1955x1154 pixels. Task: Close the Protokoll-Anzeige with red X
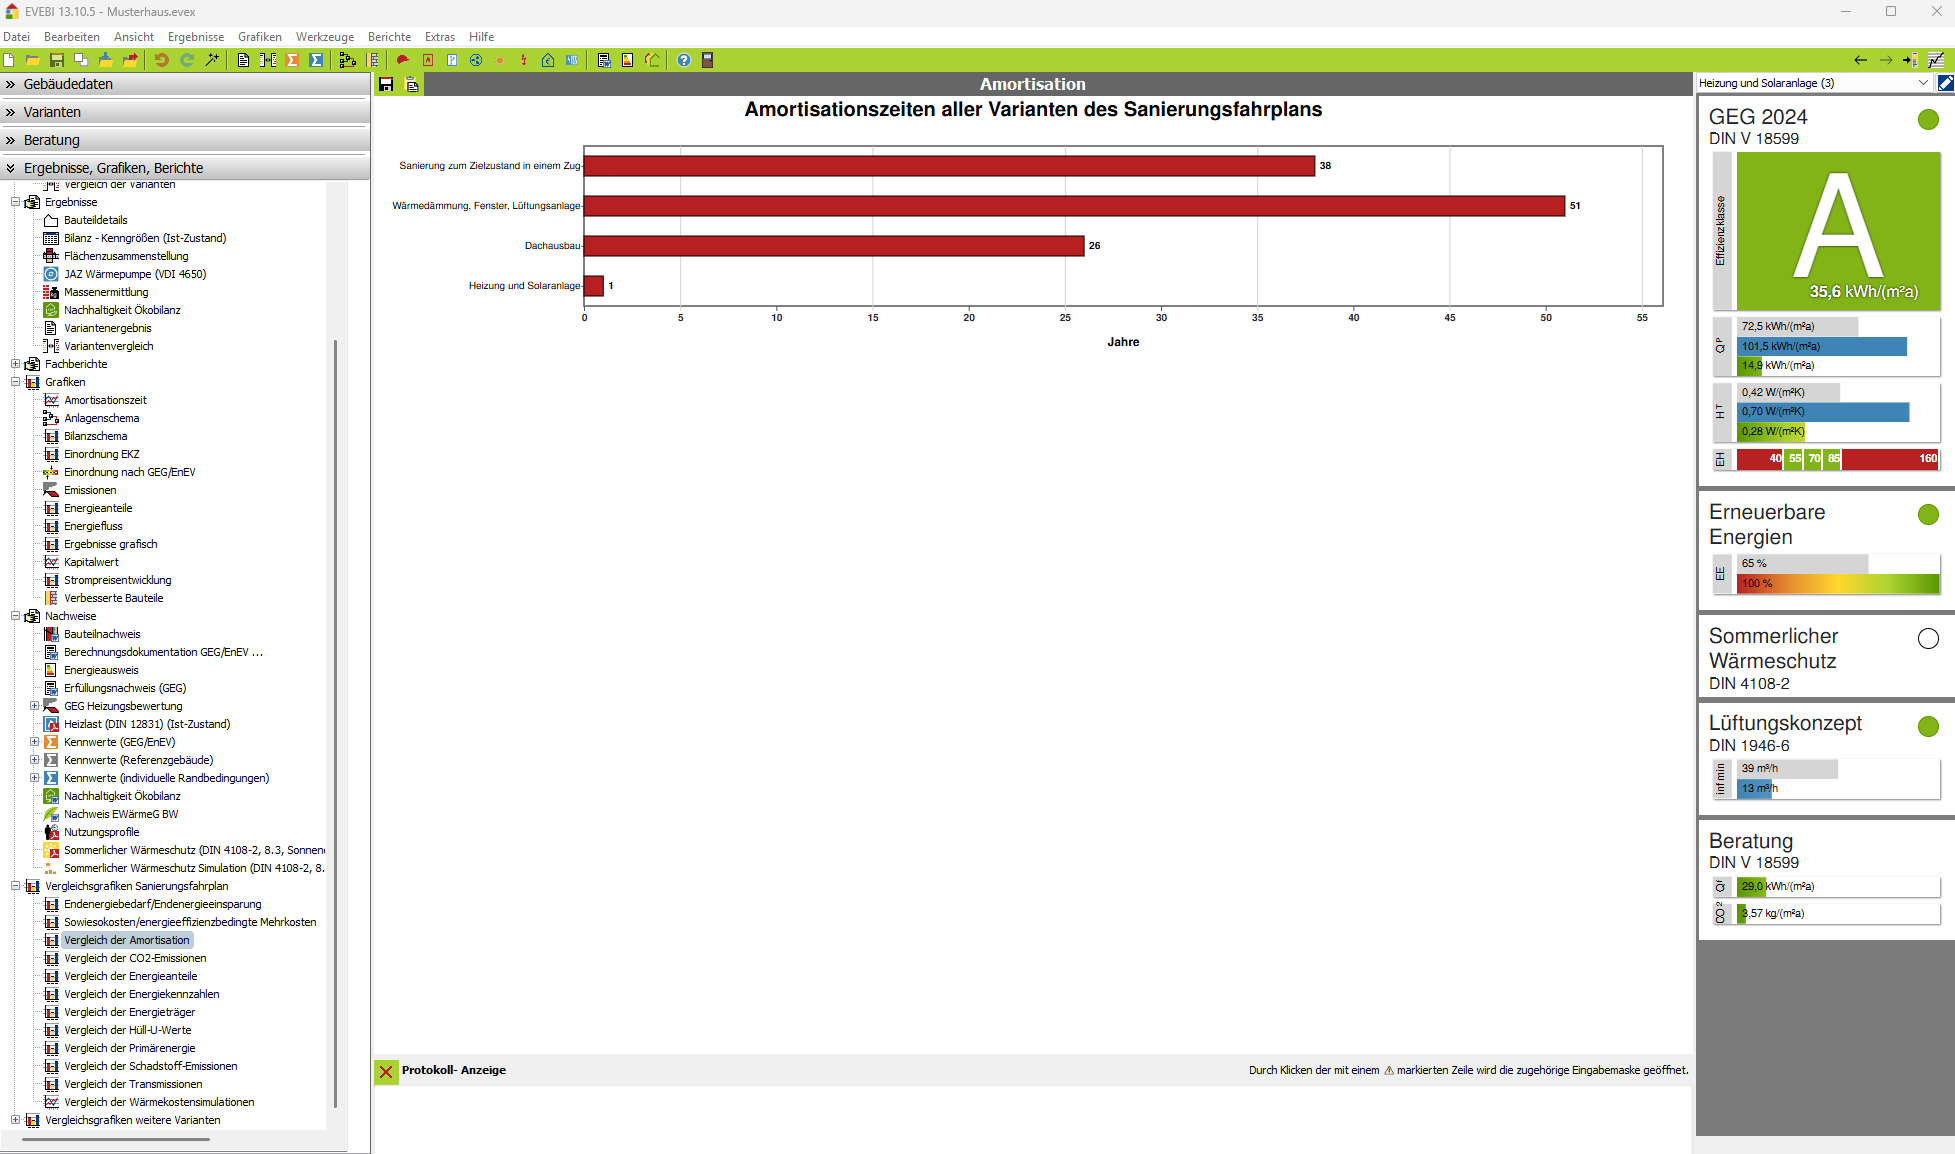386,1071
